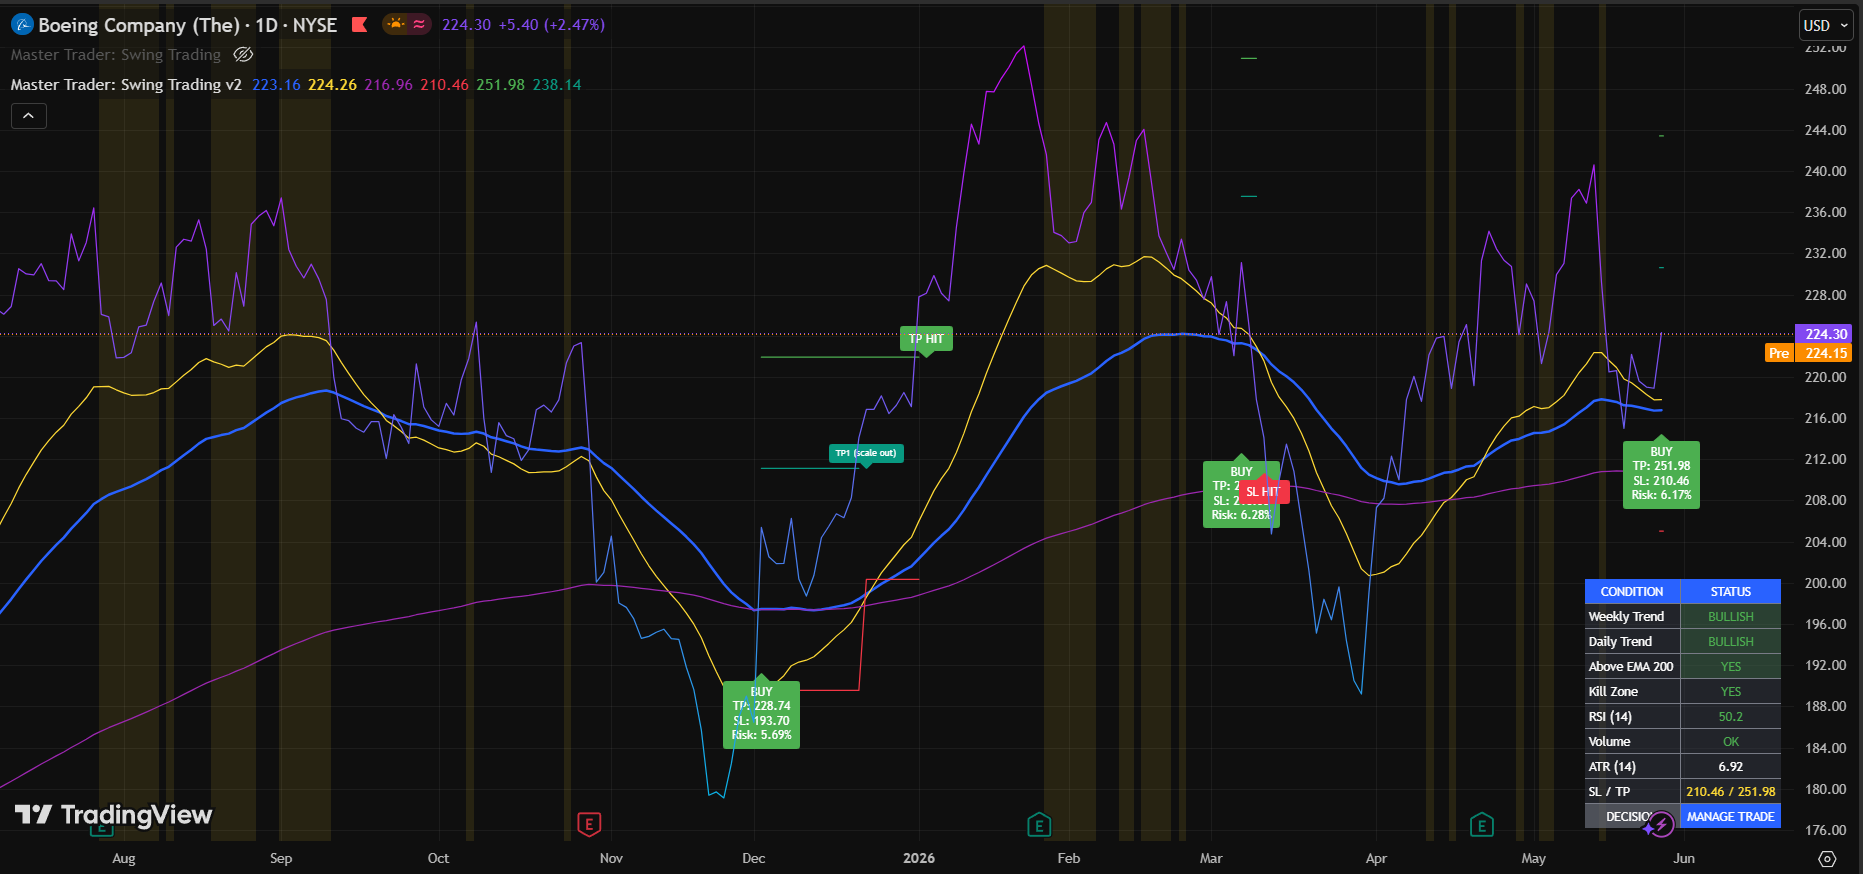Click the CONDITION table header

(1632, 592)
